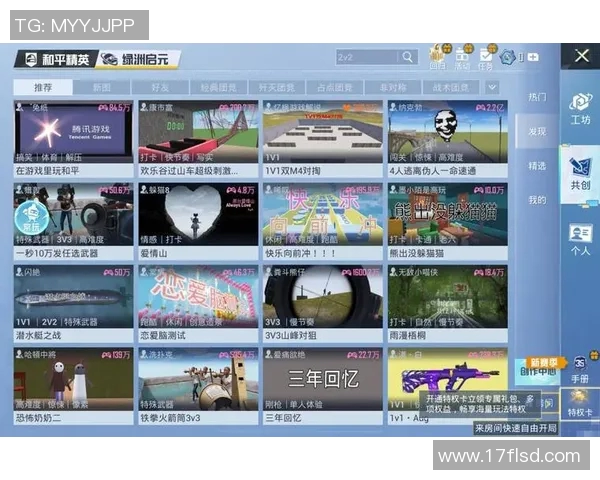Open the 创作中心 button
The height and width of the screenshot is (480, 600).
pyautogui.click(x=538, y=371)
